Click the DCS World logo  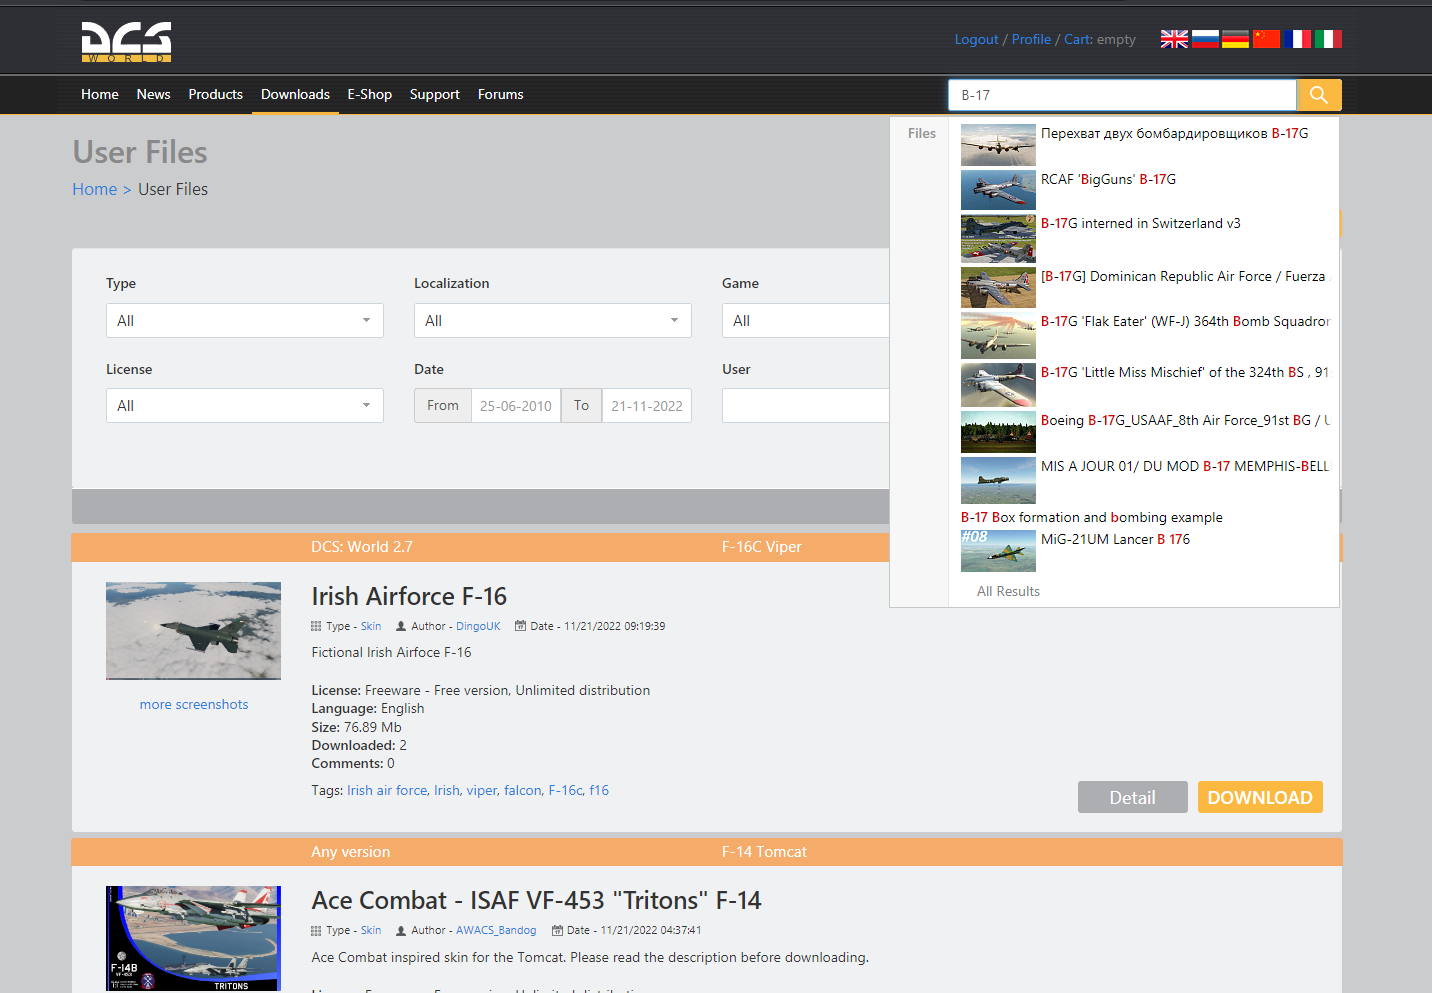[x=126, y=42]
